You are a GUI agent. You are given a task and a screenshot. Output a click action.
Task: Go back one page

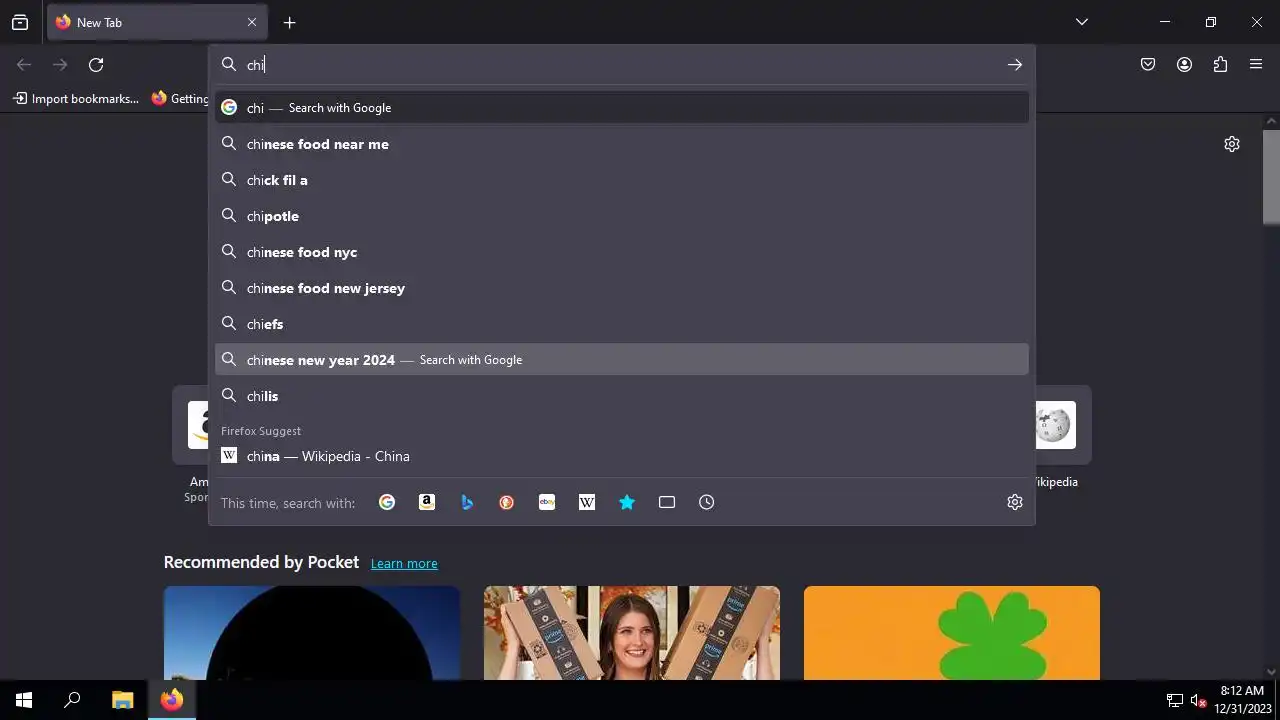click(x=24, y=65)
